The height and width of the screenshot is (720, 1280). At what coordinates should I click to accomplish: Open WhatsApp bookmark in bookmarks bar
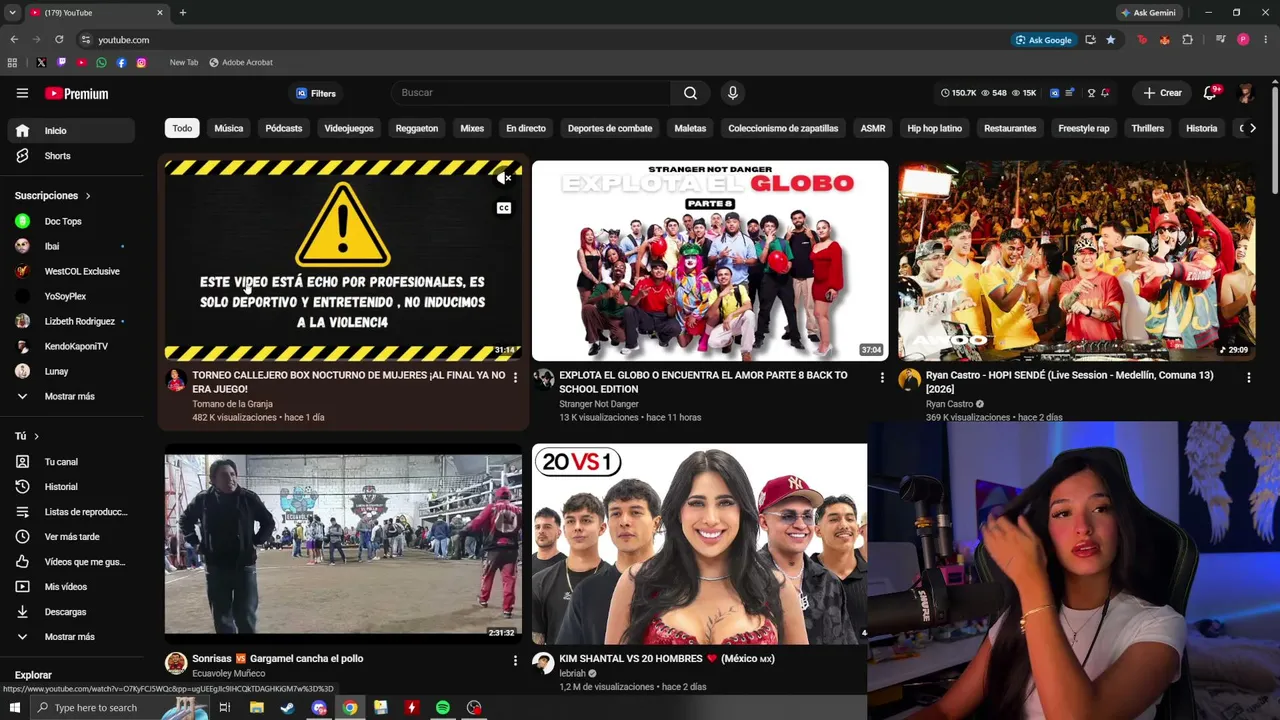(101, 62)
